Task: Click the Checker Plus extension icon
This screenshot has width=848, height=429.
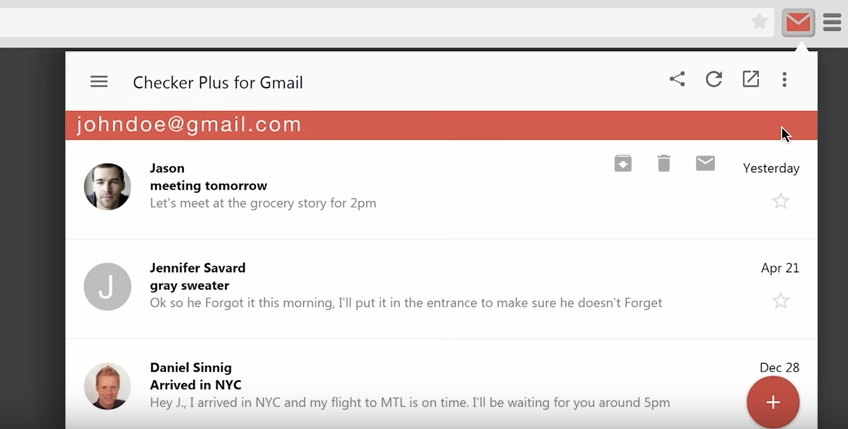Action: [x=798, y=22]
